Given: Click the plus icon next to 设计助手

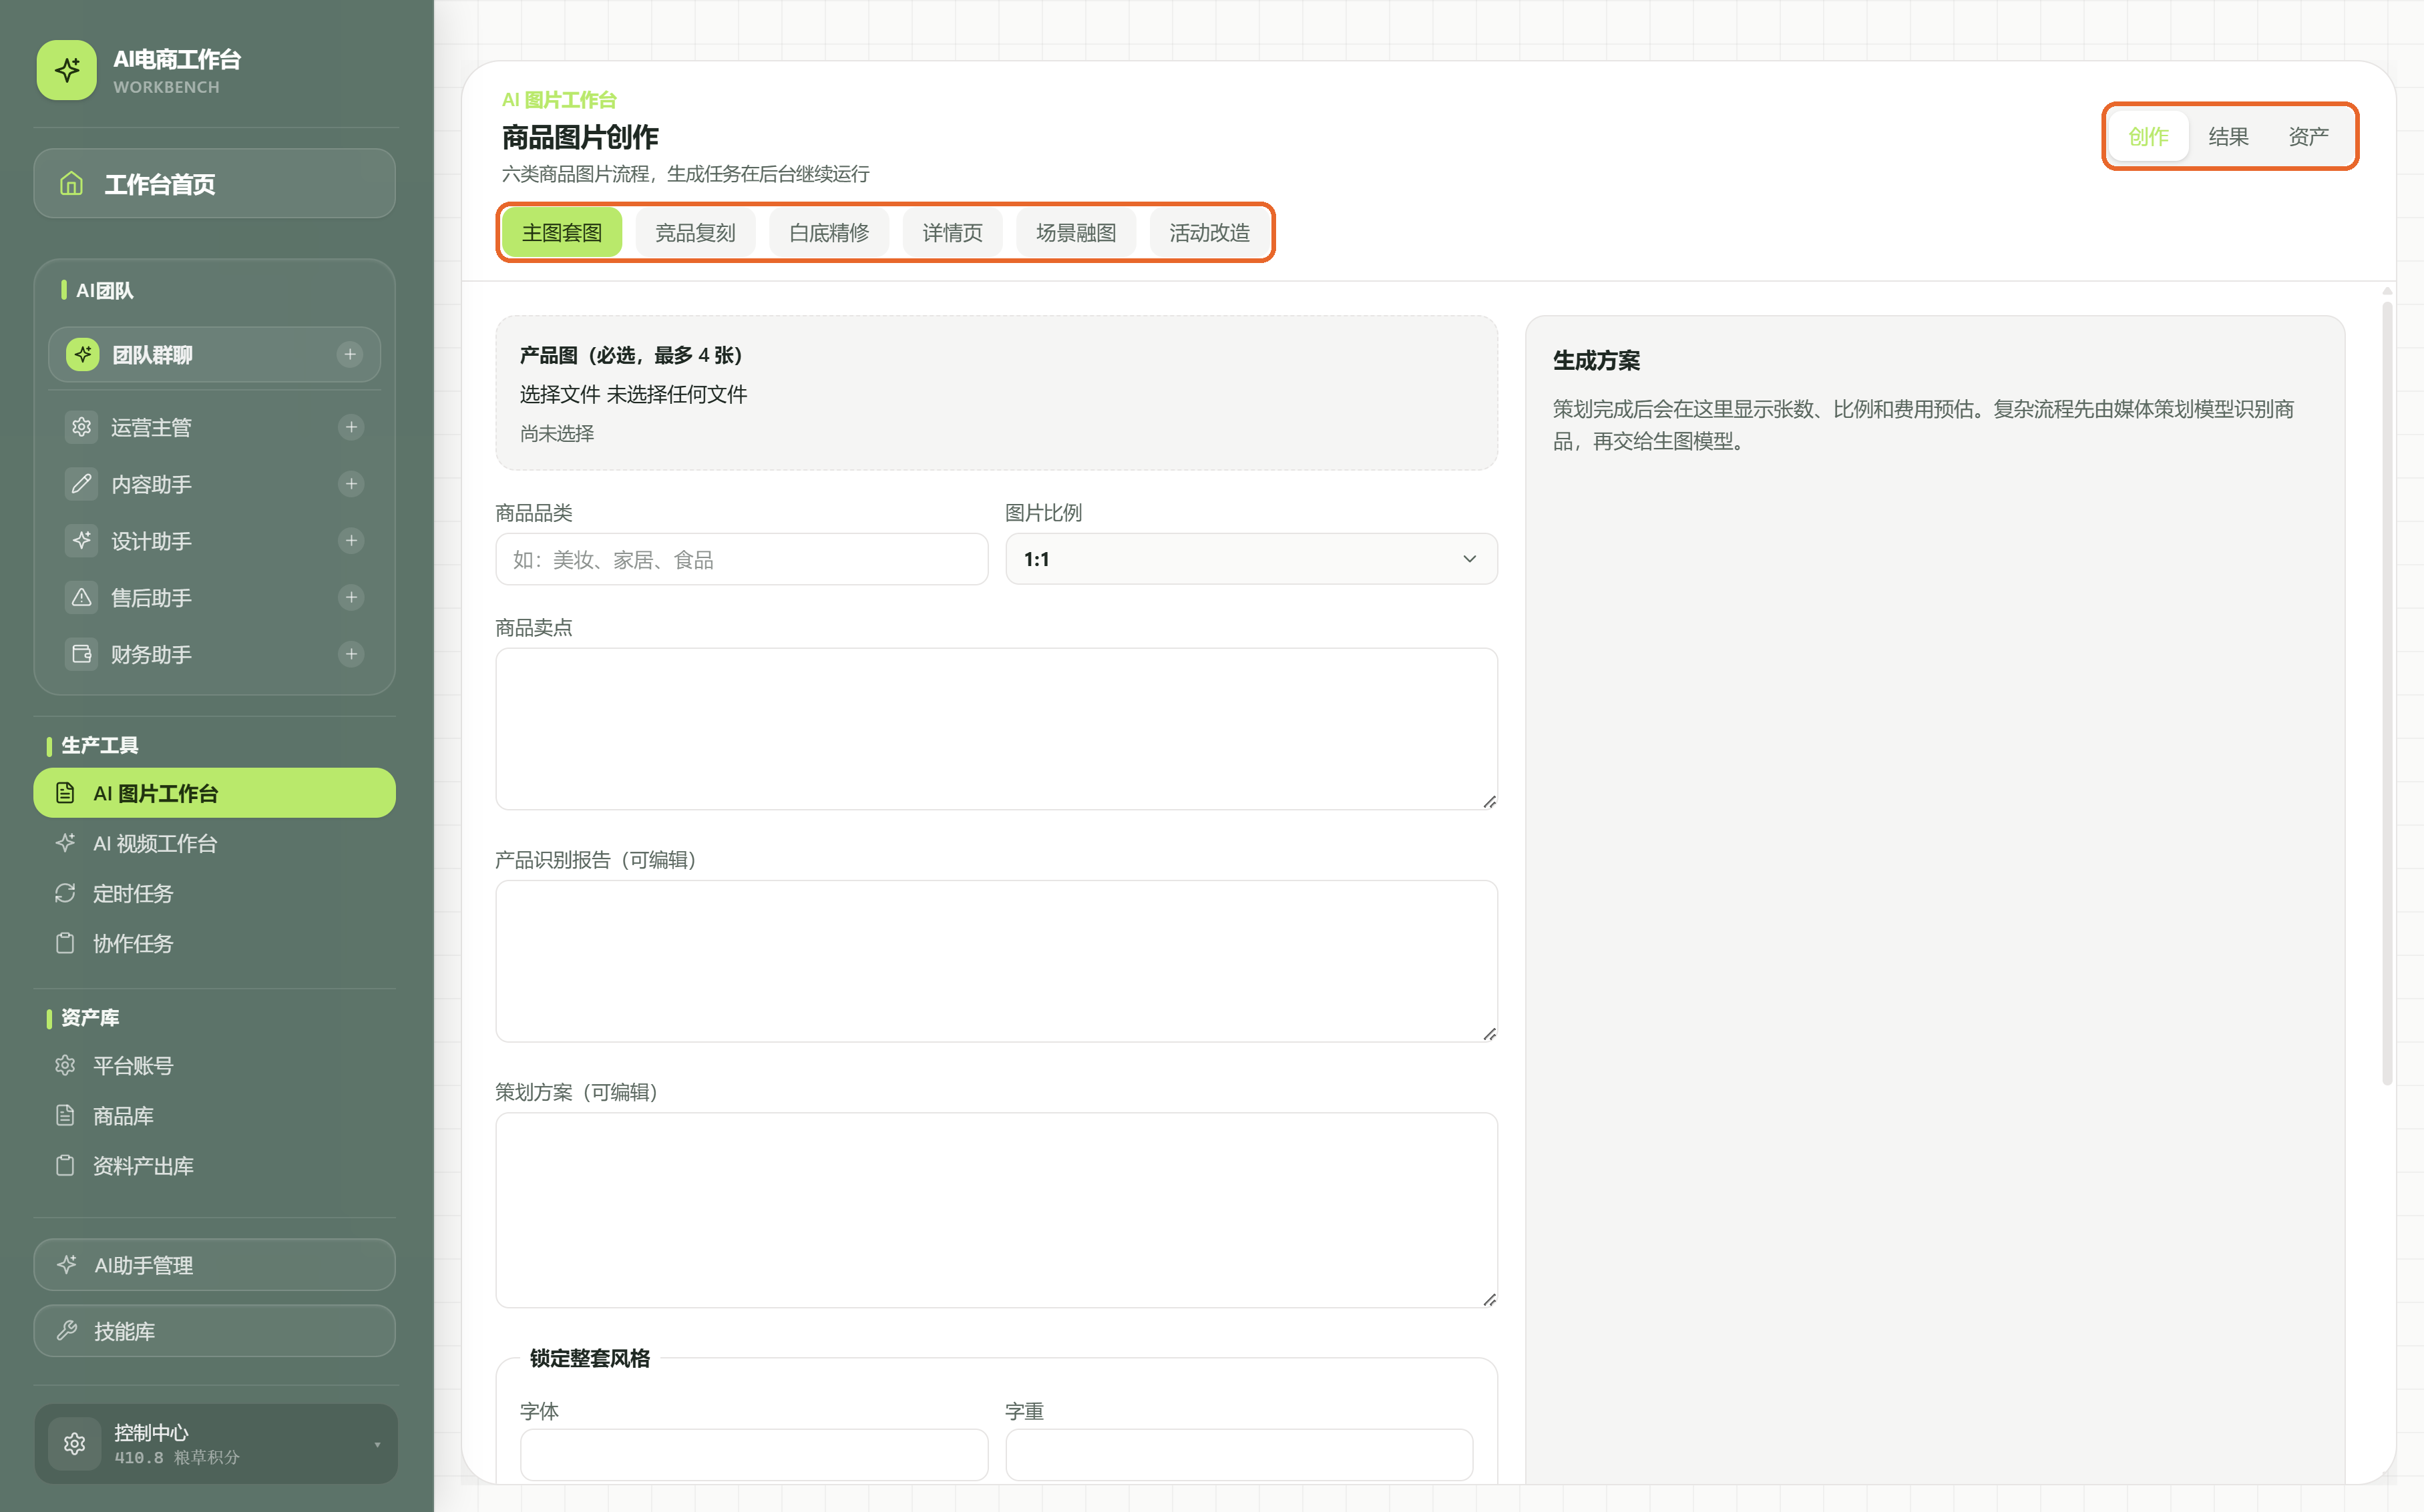Looking at the screenshot, I should (x=351, y=541).
